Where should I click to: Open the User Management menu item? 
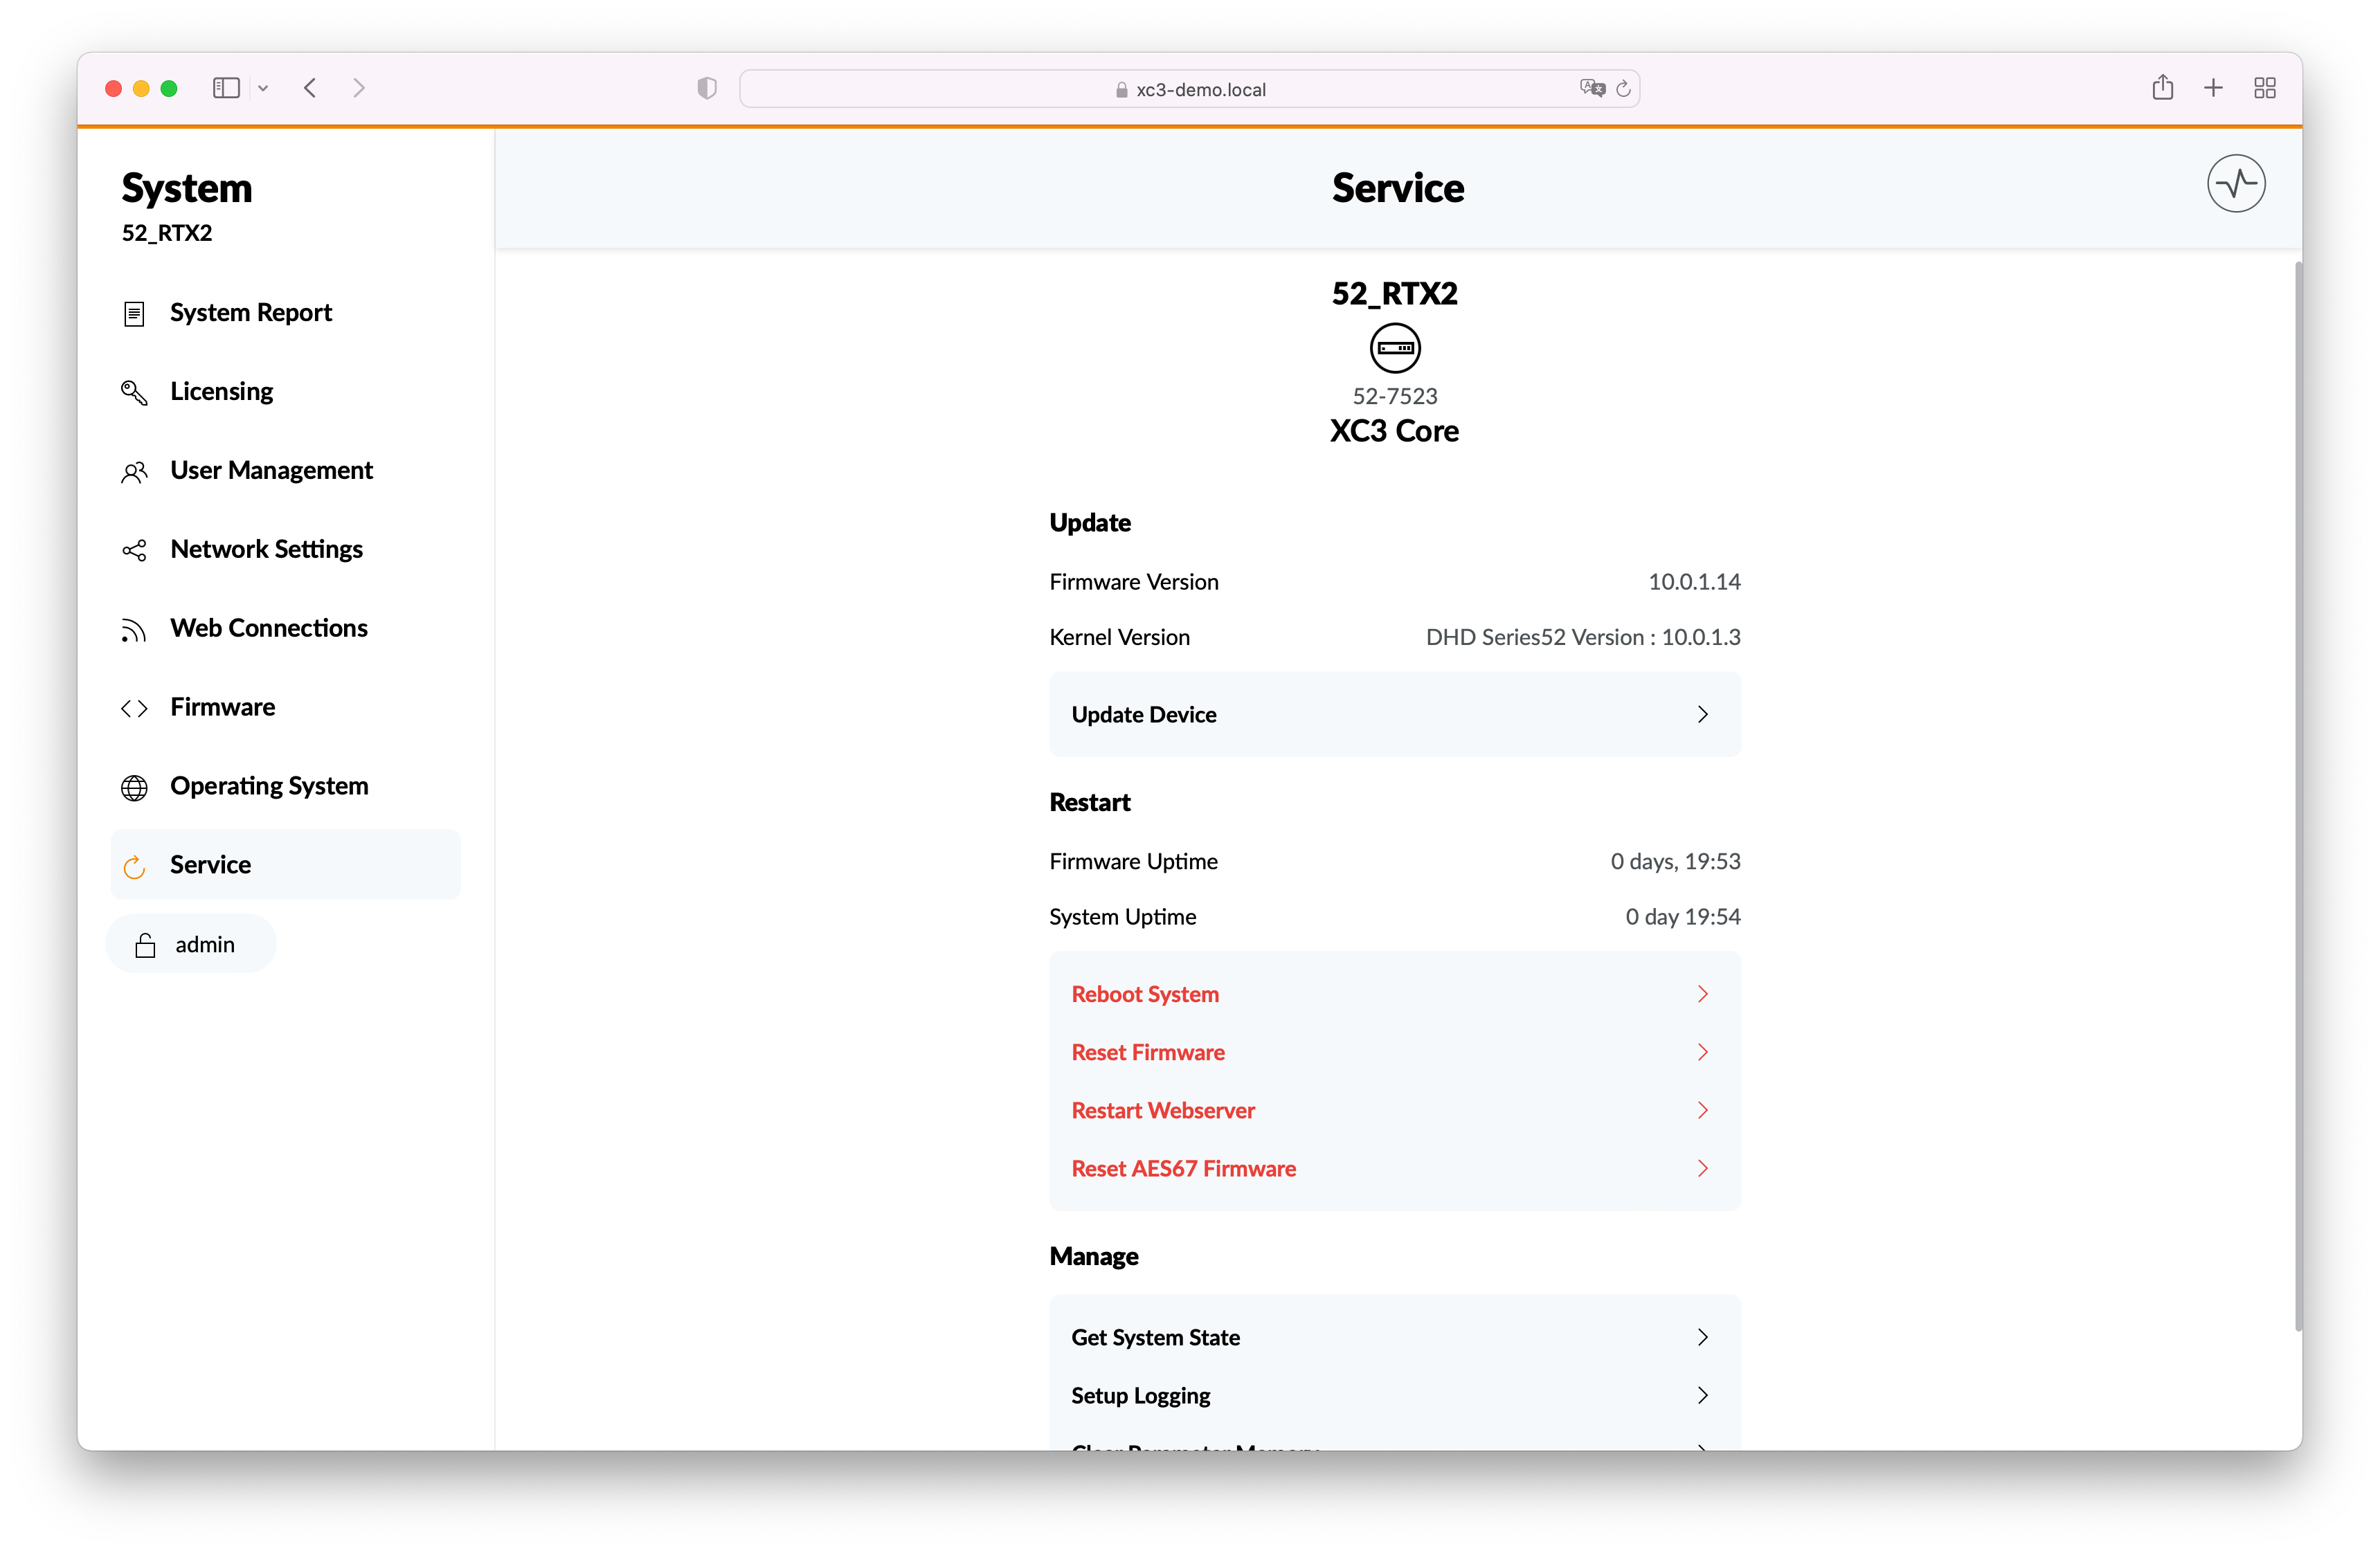point(285,471)
